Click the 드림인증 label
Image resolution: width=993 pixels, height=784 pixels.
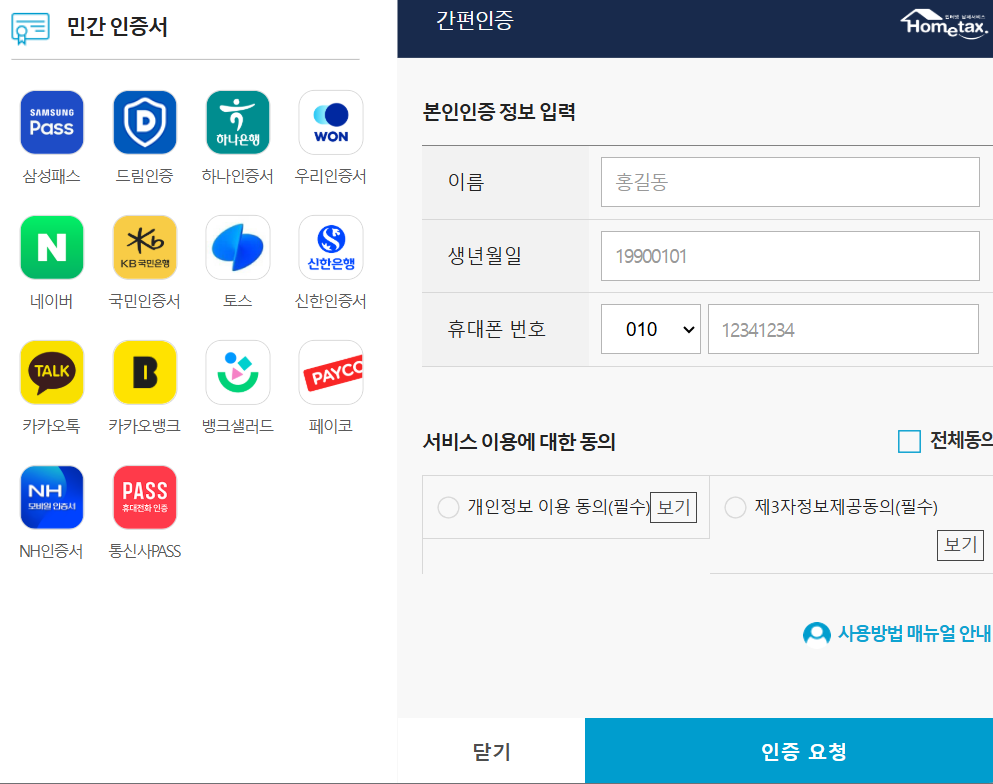click(x=144, y=176)
